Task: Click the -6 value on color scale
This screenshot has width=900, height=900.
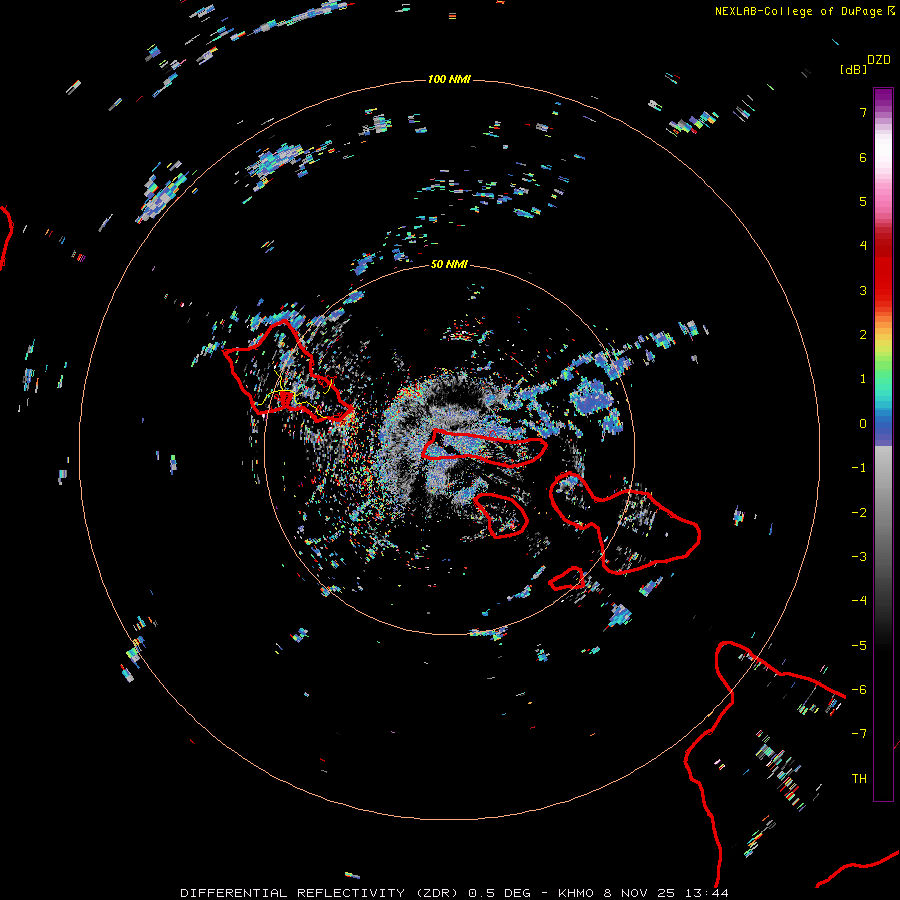Action: 859,690
